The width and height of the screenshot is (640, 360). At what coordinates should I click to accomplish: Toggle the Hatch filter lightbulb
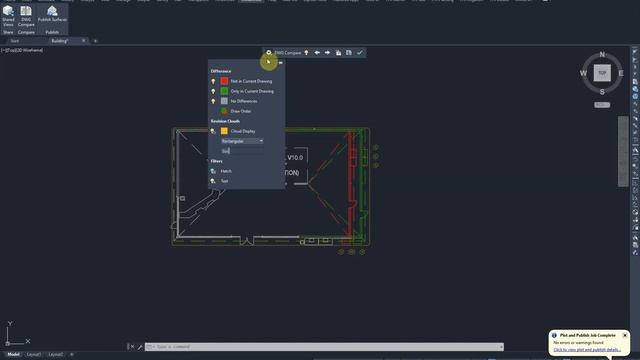[213, 171]
